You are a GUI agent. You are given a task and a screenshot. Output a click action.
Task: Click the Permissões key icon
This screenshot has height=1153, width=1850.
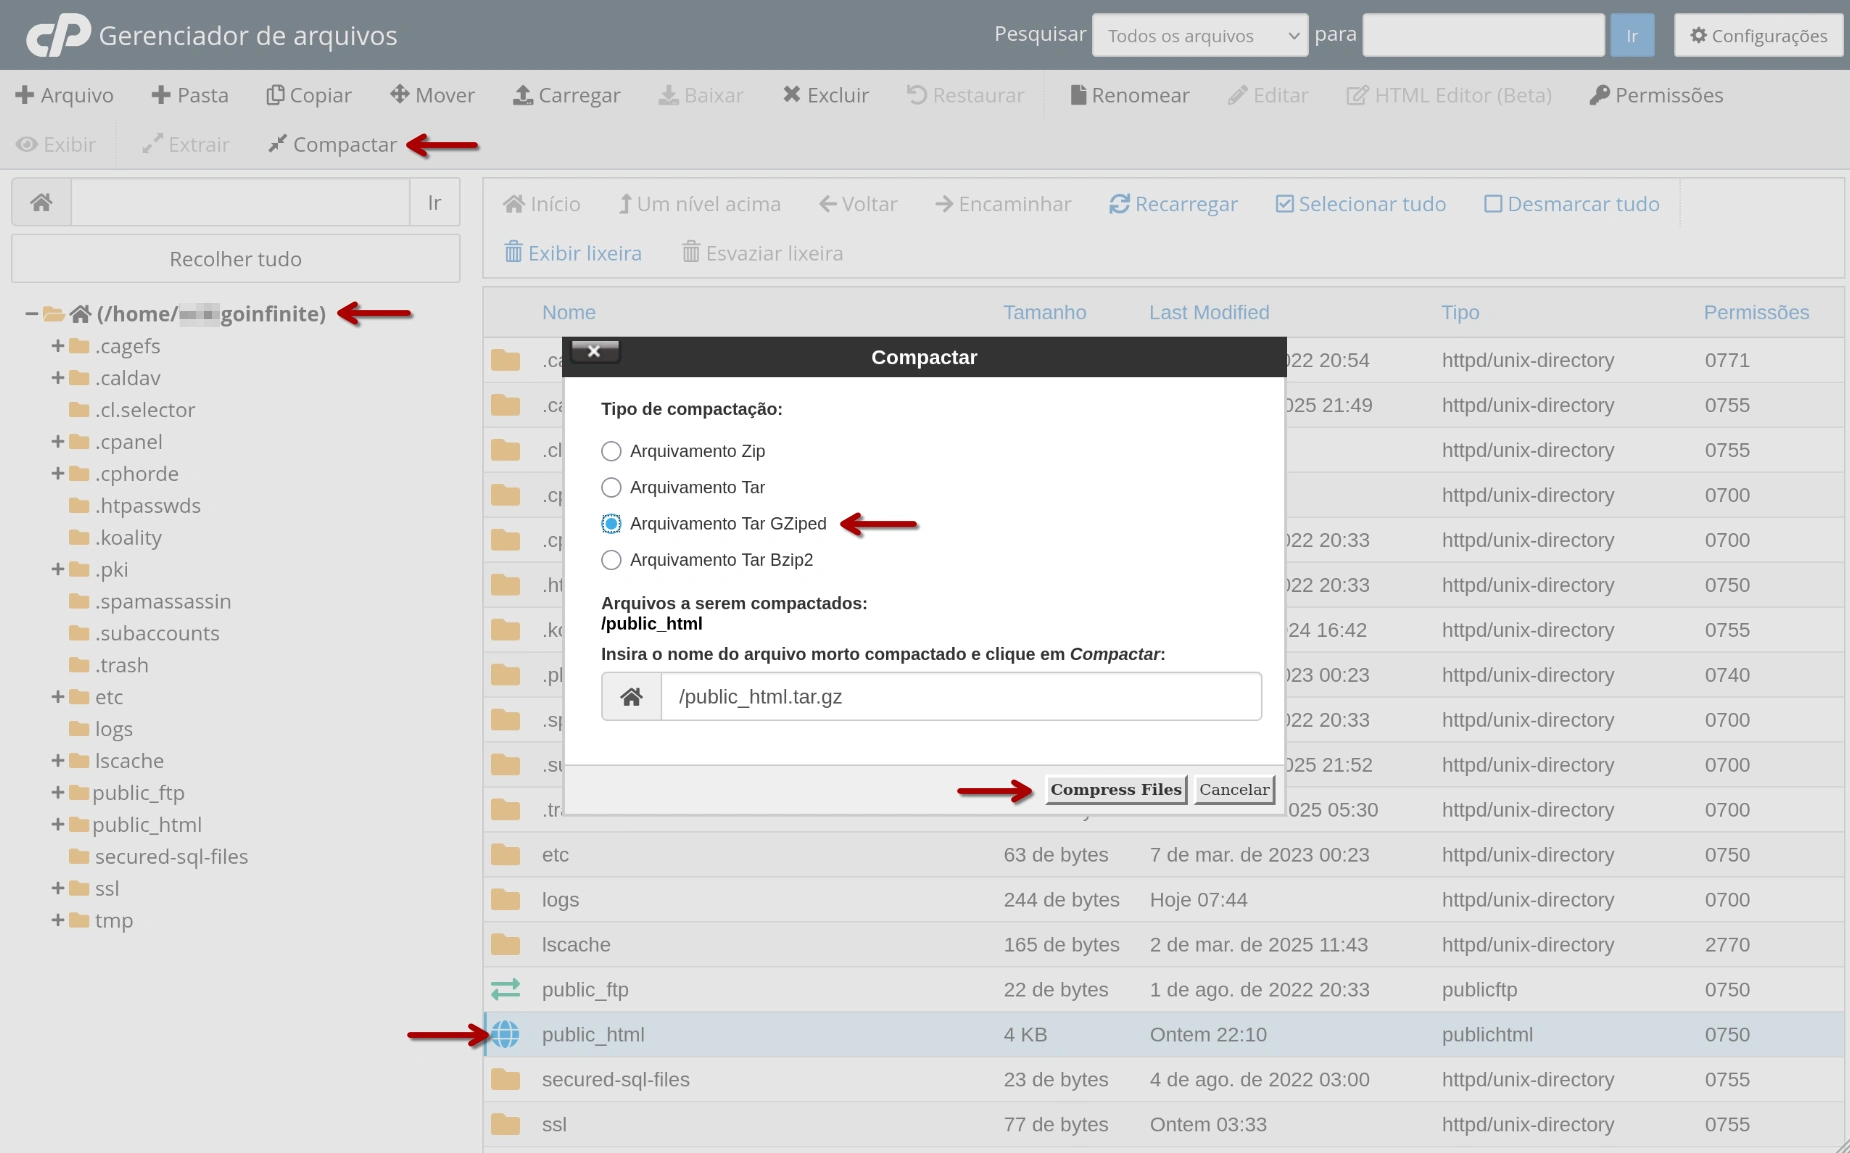coord(1600,95)
